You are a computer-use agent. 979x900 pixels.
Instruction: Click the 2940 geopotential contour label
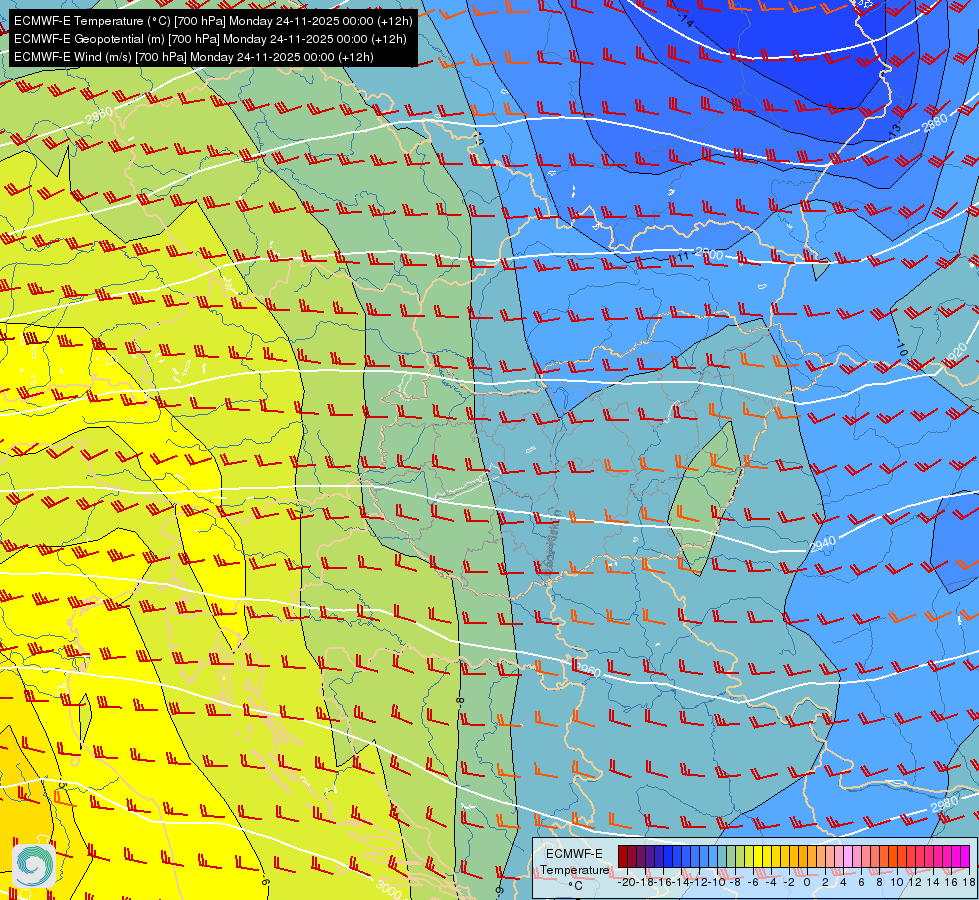(822, 544)
